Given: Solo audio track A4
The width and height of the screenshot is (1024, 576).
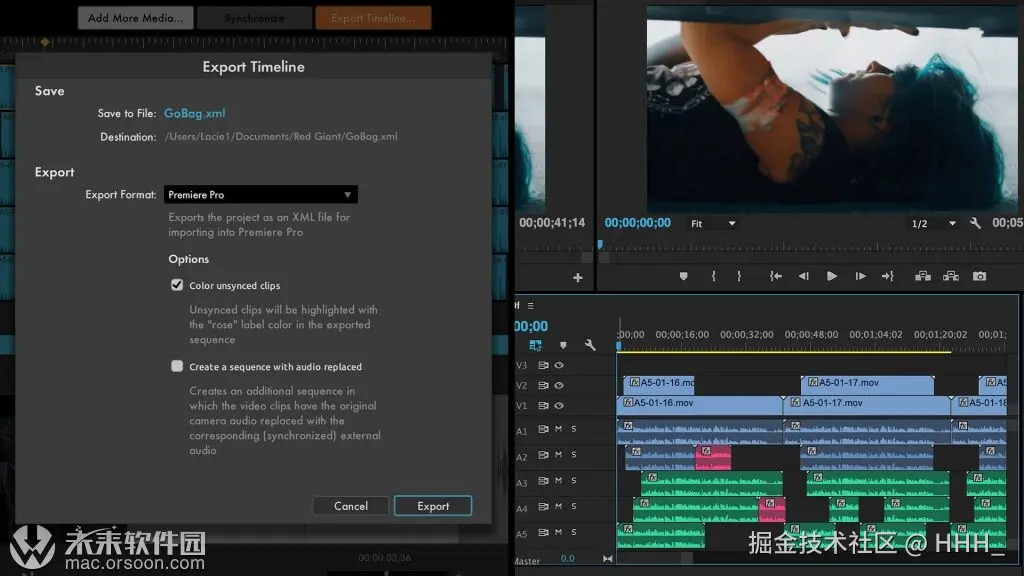Looking at the screenshot, I should [574, 507].
